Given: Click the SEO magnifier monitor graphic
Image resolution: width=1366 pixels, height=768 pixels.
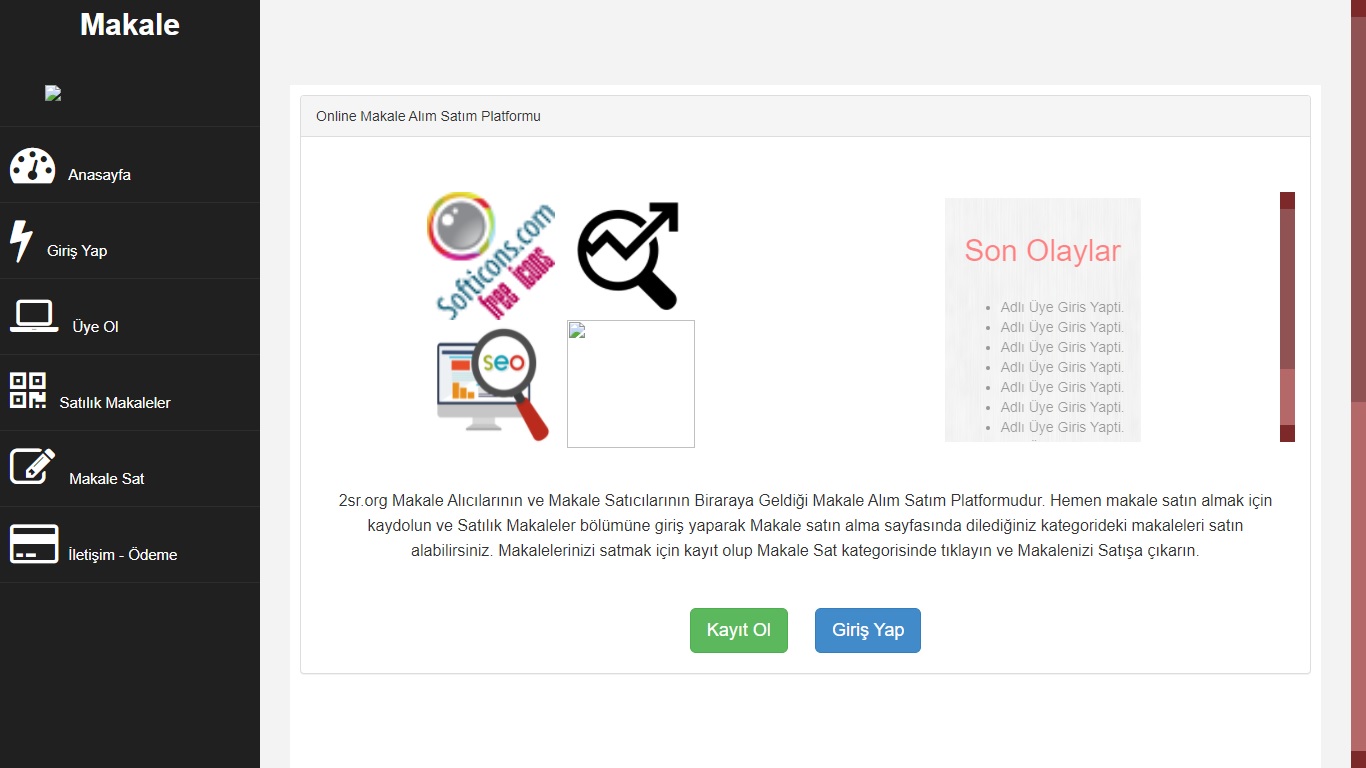Looking at the screenshot, I should click(492, 385).
